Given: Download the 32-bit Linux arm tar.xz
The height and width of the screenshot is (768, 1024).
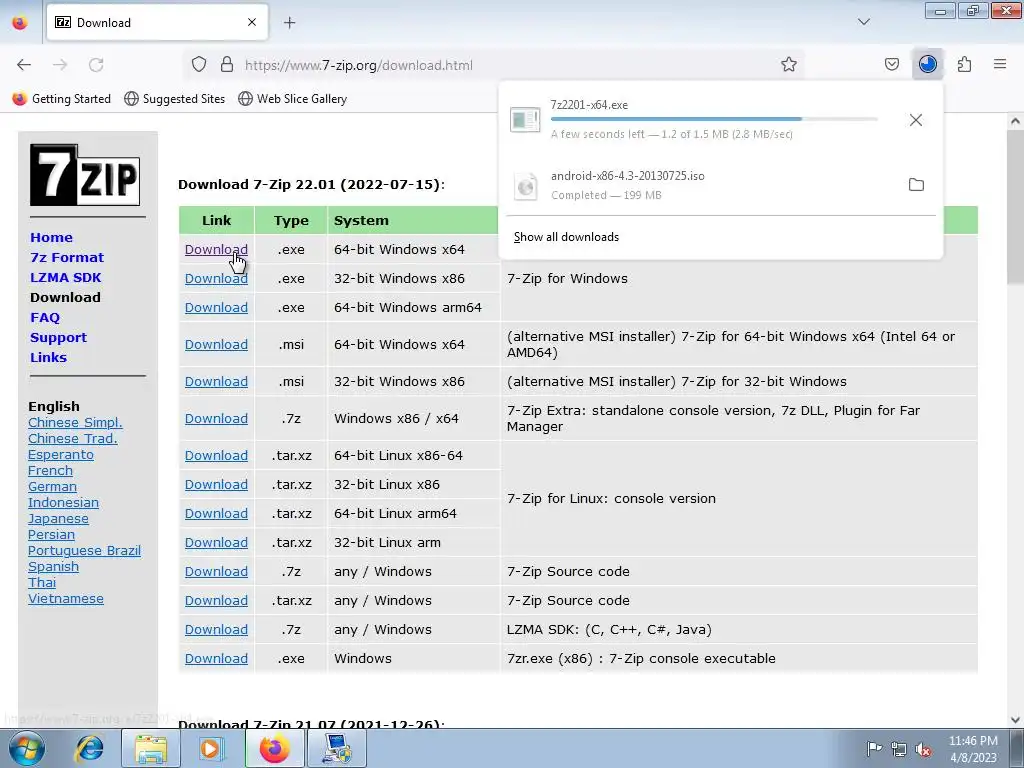Looking at the screenshot, I should 216,543.
